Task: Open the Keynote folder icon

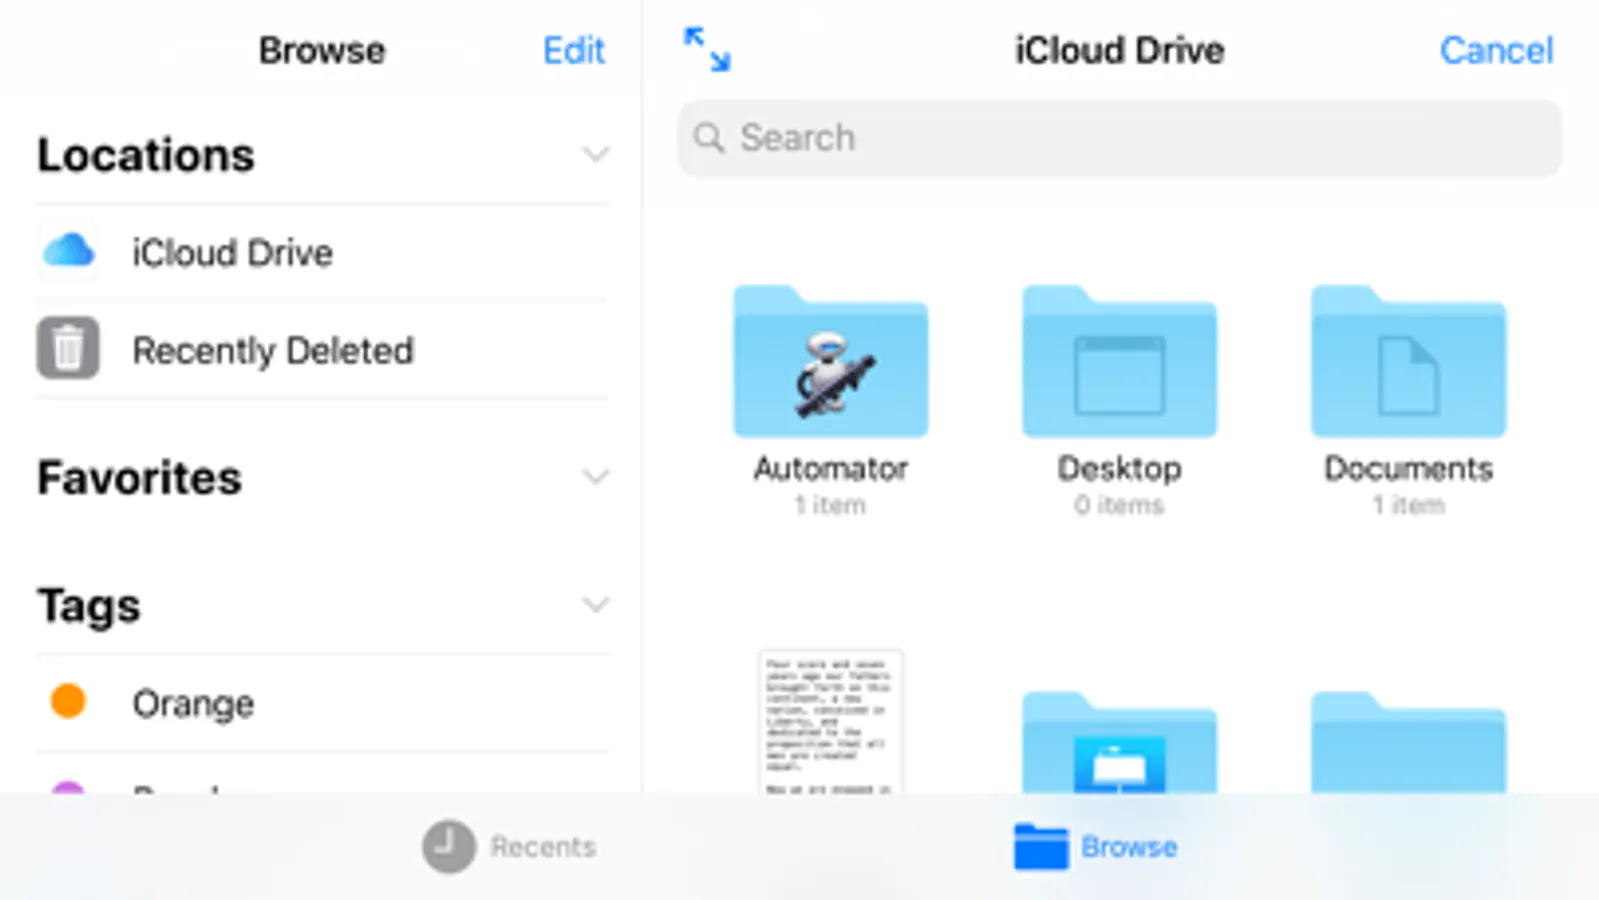Action: (x=1119, y=742)
